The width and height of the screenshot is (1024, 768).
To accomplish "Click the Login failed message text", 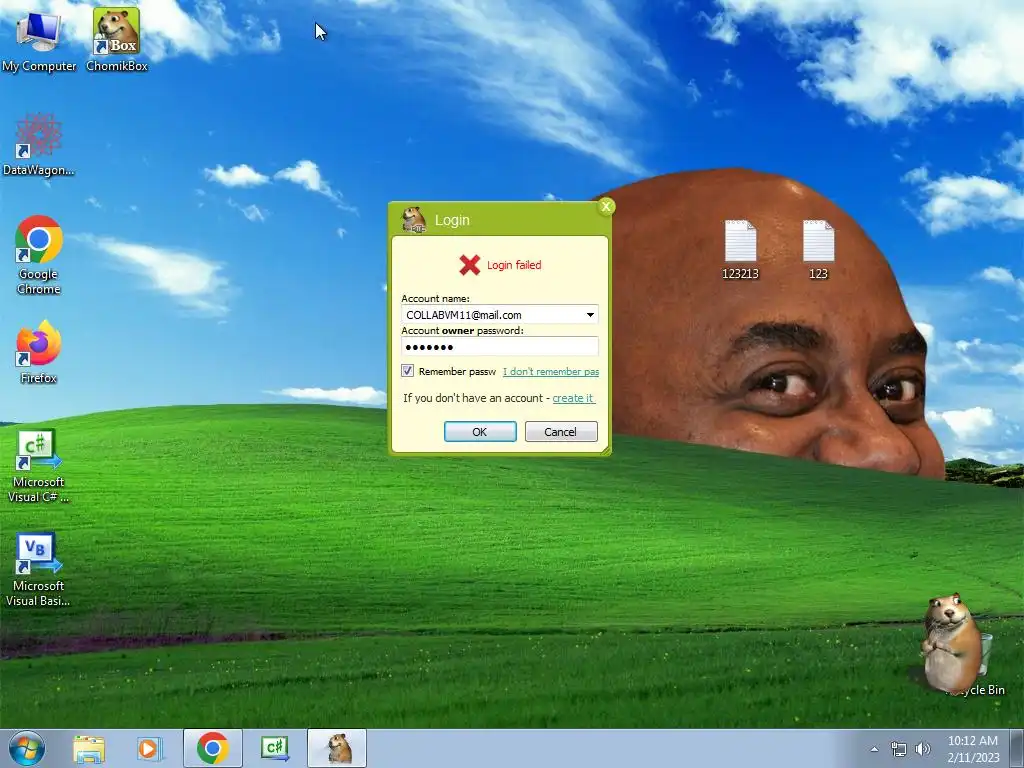I will click(x=514, y=264).
